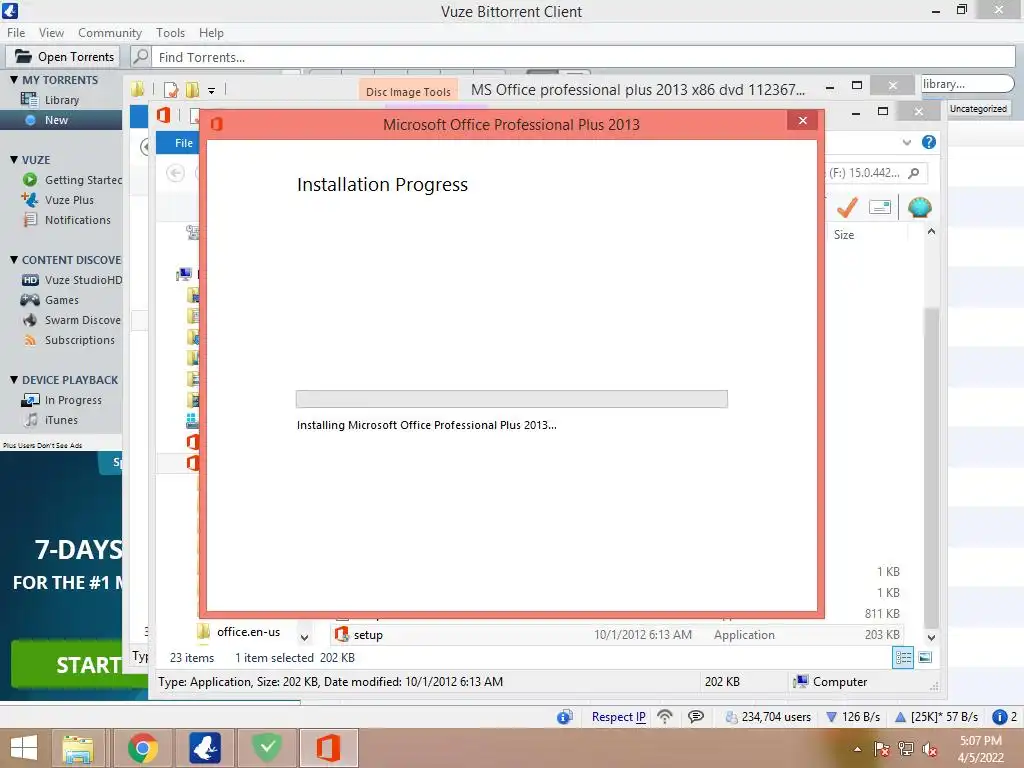
Task: Switch Explorer to large icons view
Action: pos(925,657)
